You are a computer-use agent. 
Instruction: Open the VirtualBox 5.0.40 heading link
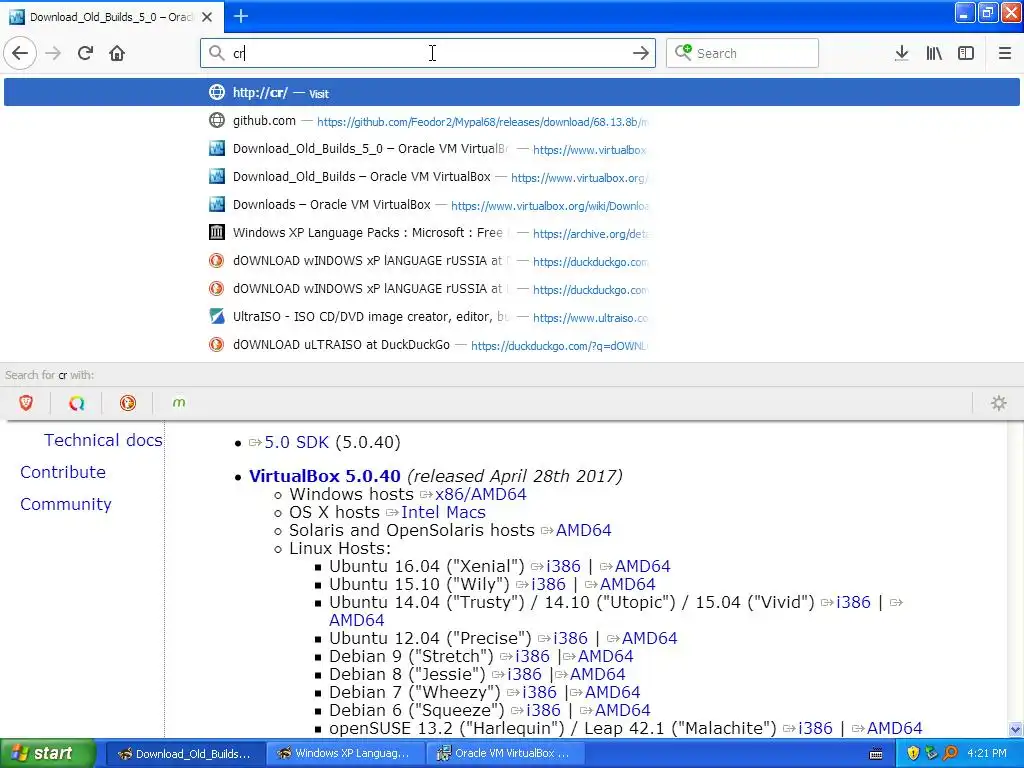(x=325, y=476)
